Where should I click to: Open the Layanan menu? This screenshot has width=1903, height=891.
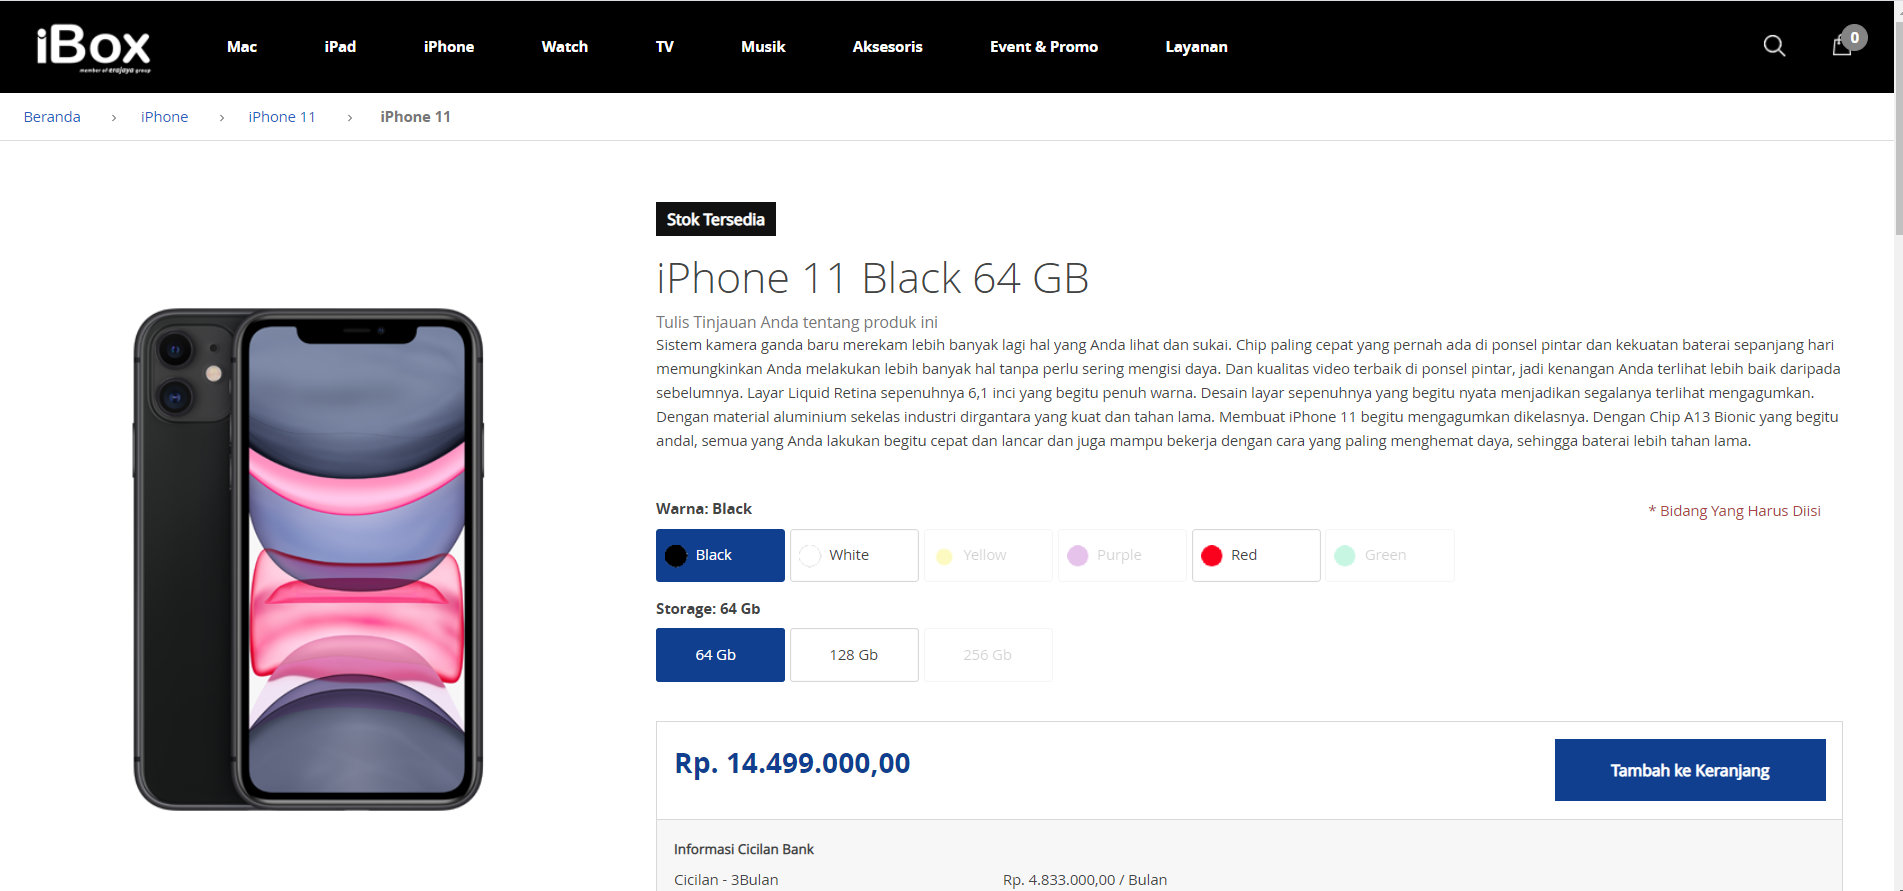point(1196,47)
